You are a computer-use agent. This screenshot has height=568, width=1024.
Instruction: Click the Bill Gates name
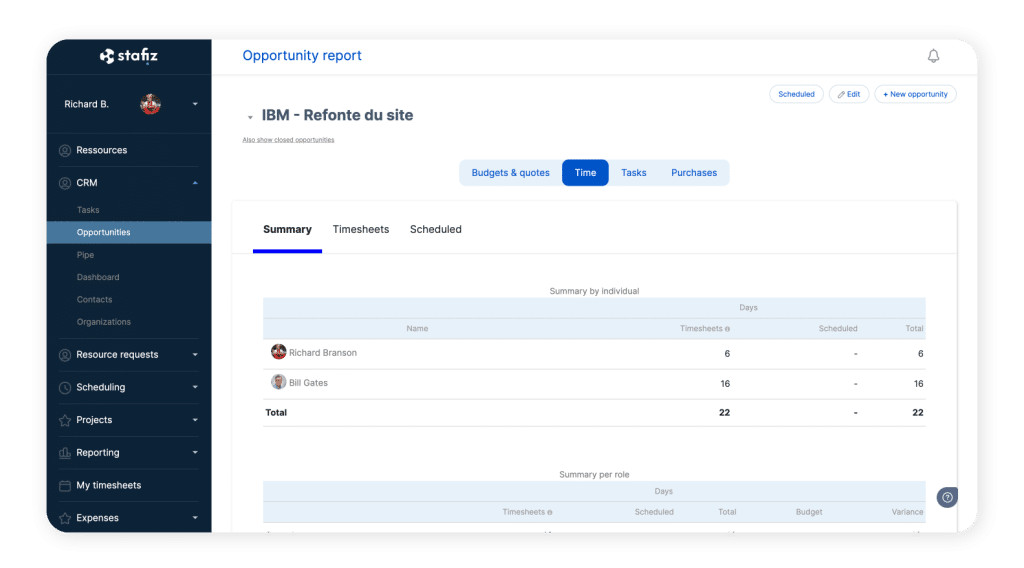308,383
